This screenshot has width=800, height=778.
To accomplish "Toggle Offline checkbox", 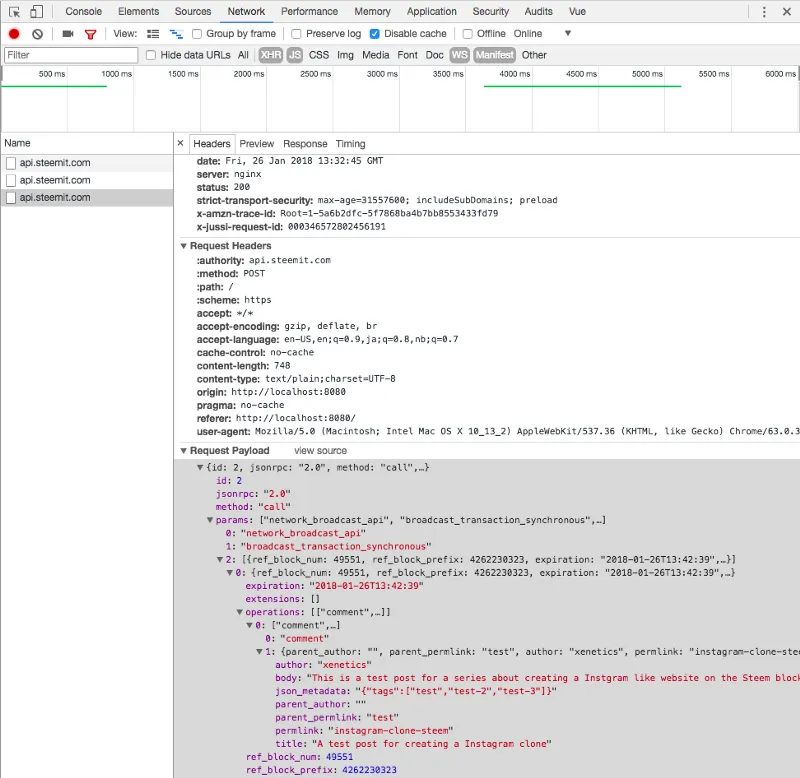I will pos(467,34).
